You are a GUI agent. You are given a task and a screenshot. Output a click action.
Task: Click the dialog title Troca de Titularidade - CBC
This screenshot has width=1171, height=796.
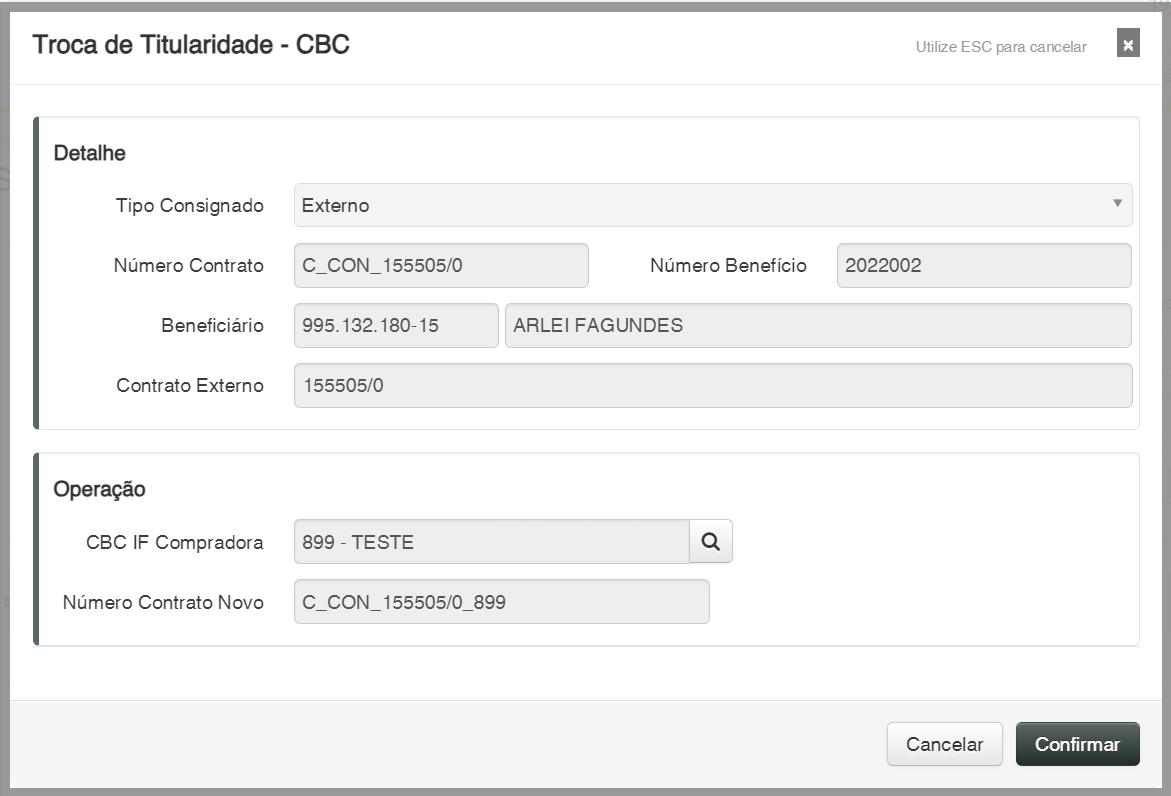[x=191, y=45]
